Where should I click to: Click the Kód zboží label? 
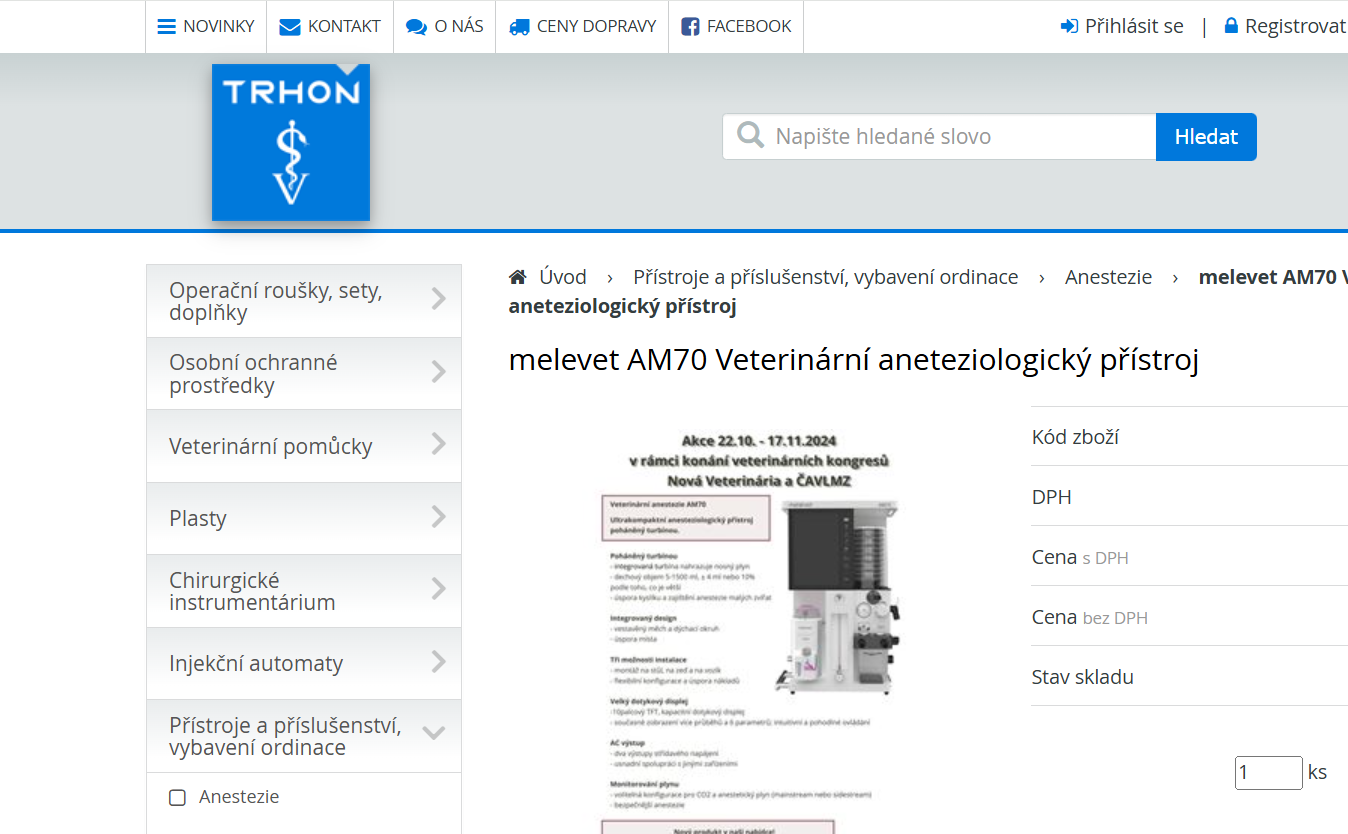[x=1075, y=437]
